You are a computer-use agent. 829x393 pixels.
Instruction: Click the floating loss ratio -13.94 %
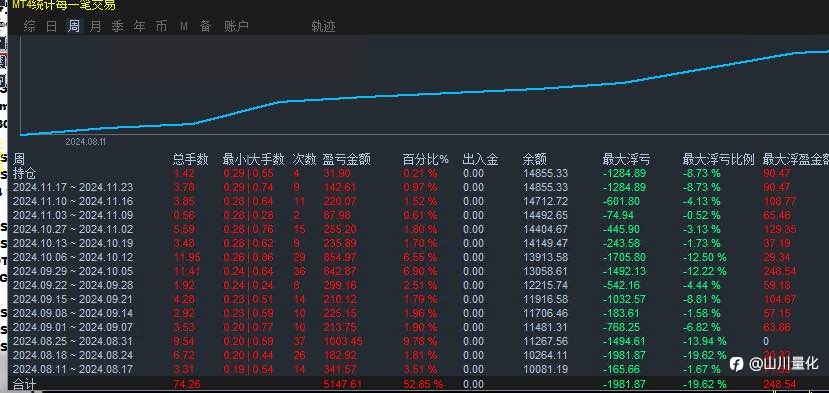click(705, 341)
